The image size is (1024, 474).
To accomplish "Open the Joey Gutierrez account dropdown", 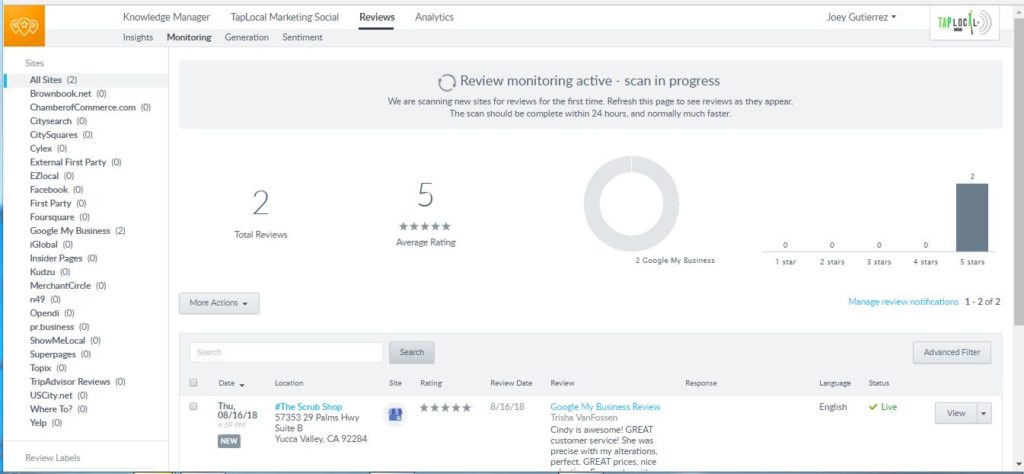I will 861,18.
